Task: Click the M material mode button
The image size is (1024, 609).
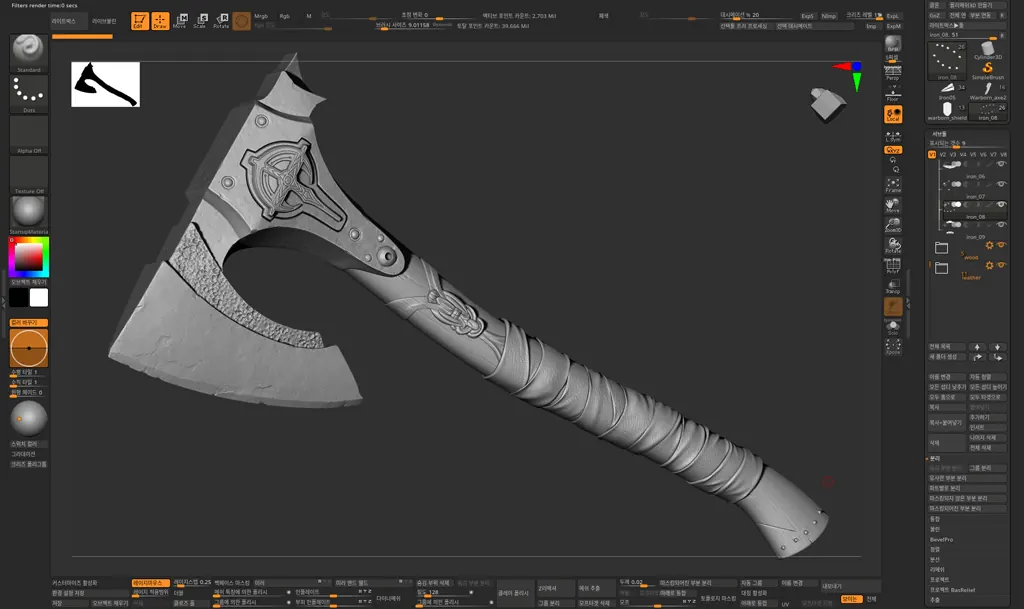Action: pos(309,16)
